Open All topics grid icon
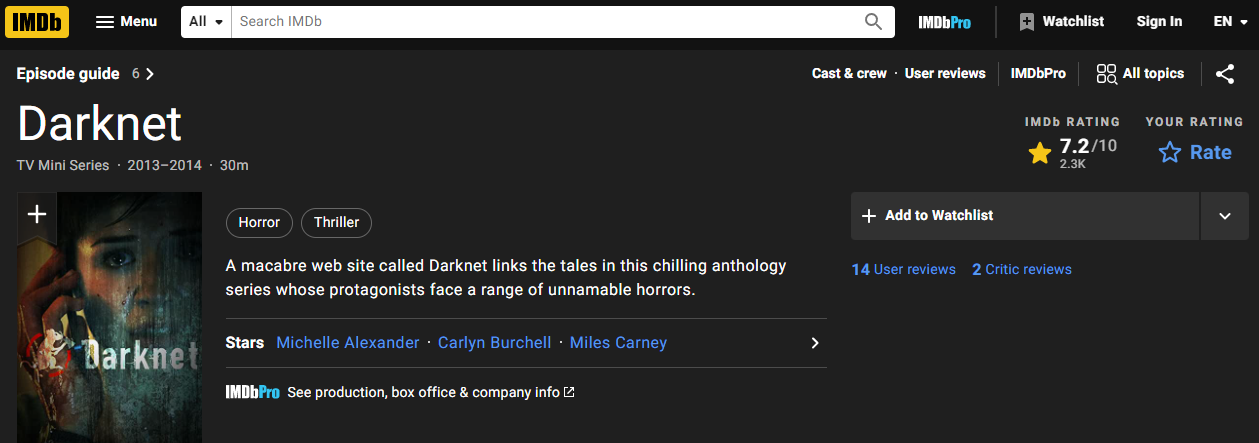The image size is (1259, 443). point(1106,73)
